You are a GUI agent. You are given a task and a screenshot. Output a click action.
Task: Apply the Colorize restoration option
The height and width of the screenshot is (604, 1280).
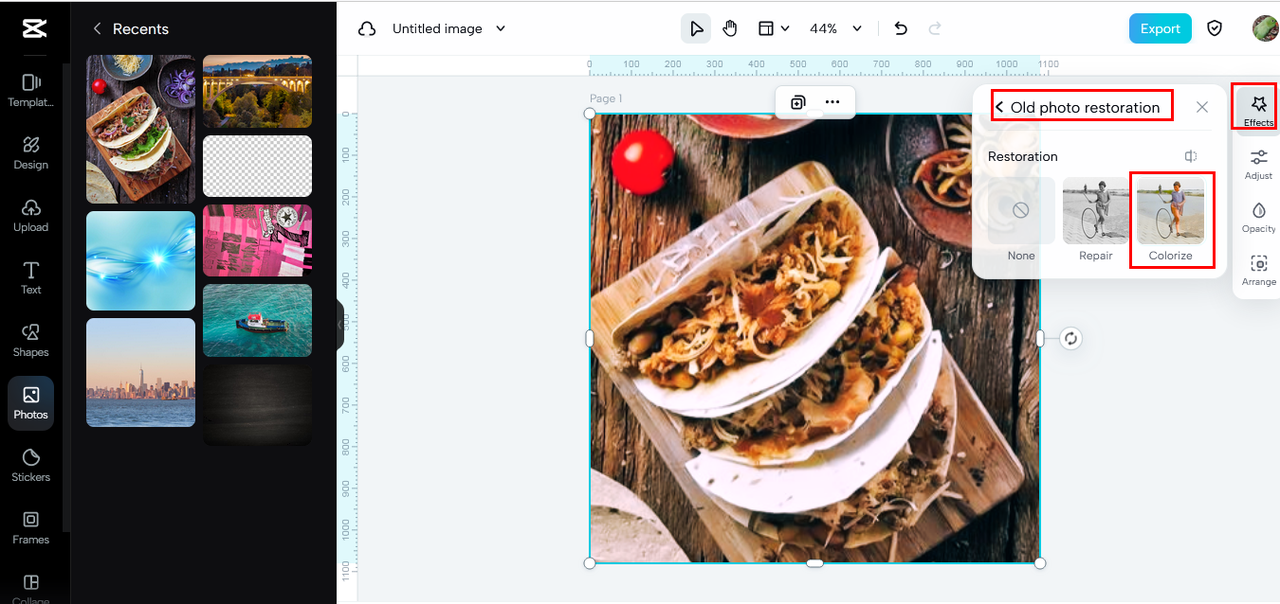pyautogui.click(x=1171, y=219)
